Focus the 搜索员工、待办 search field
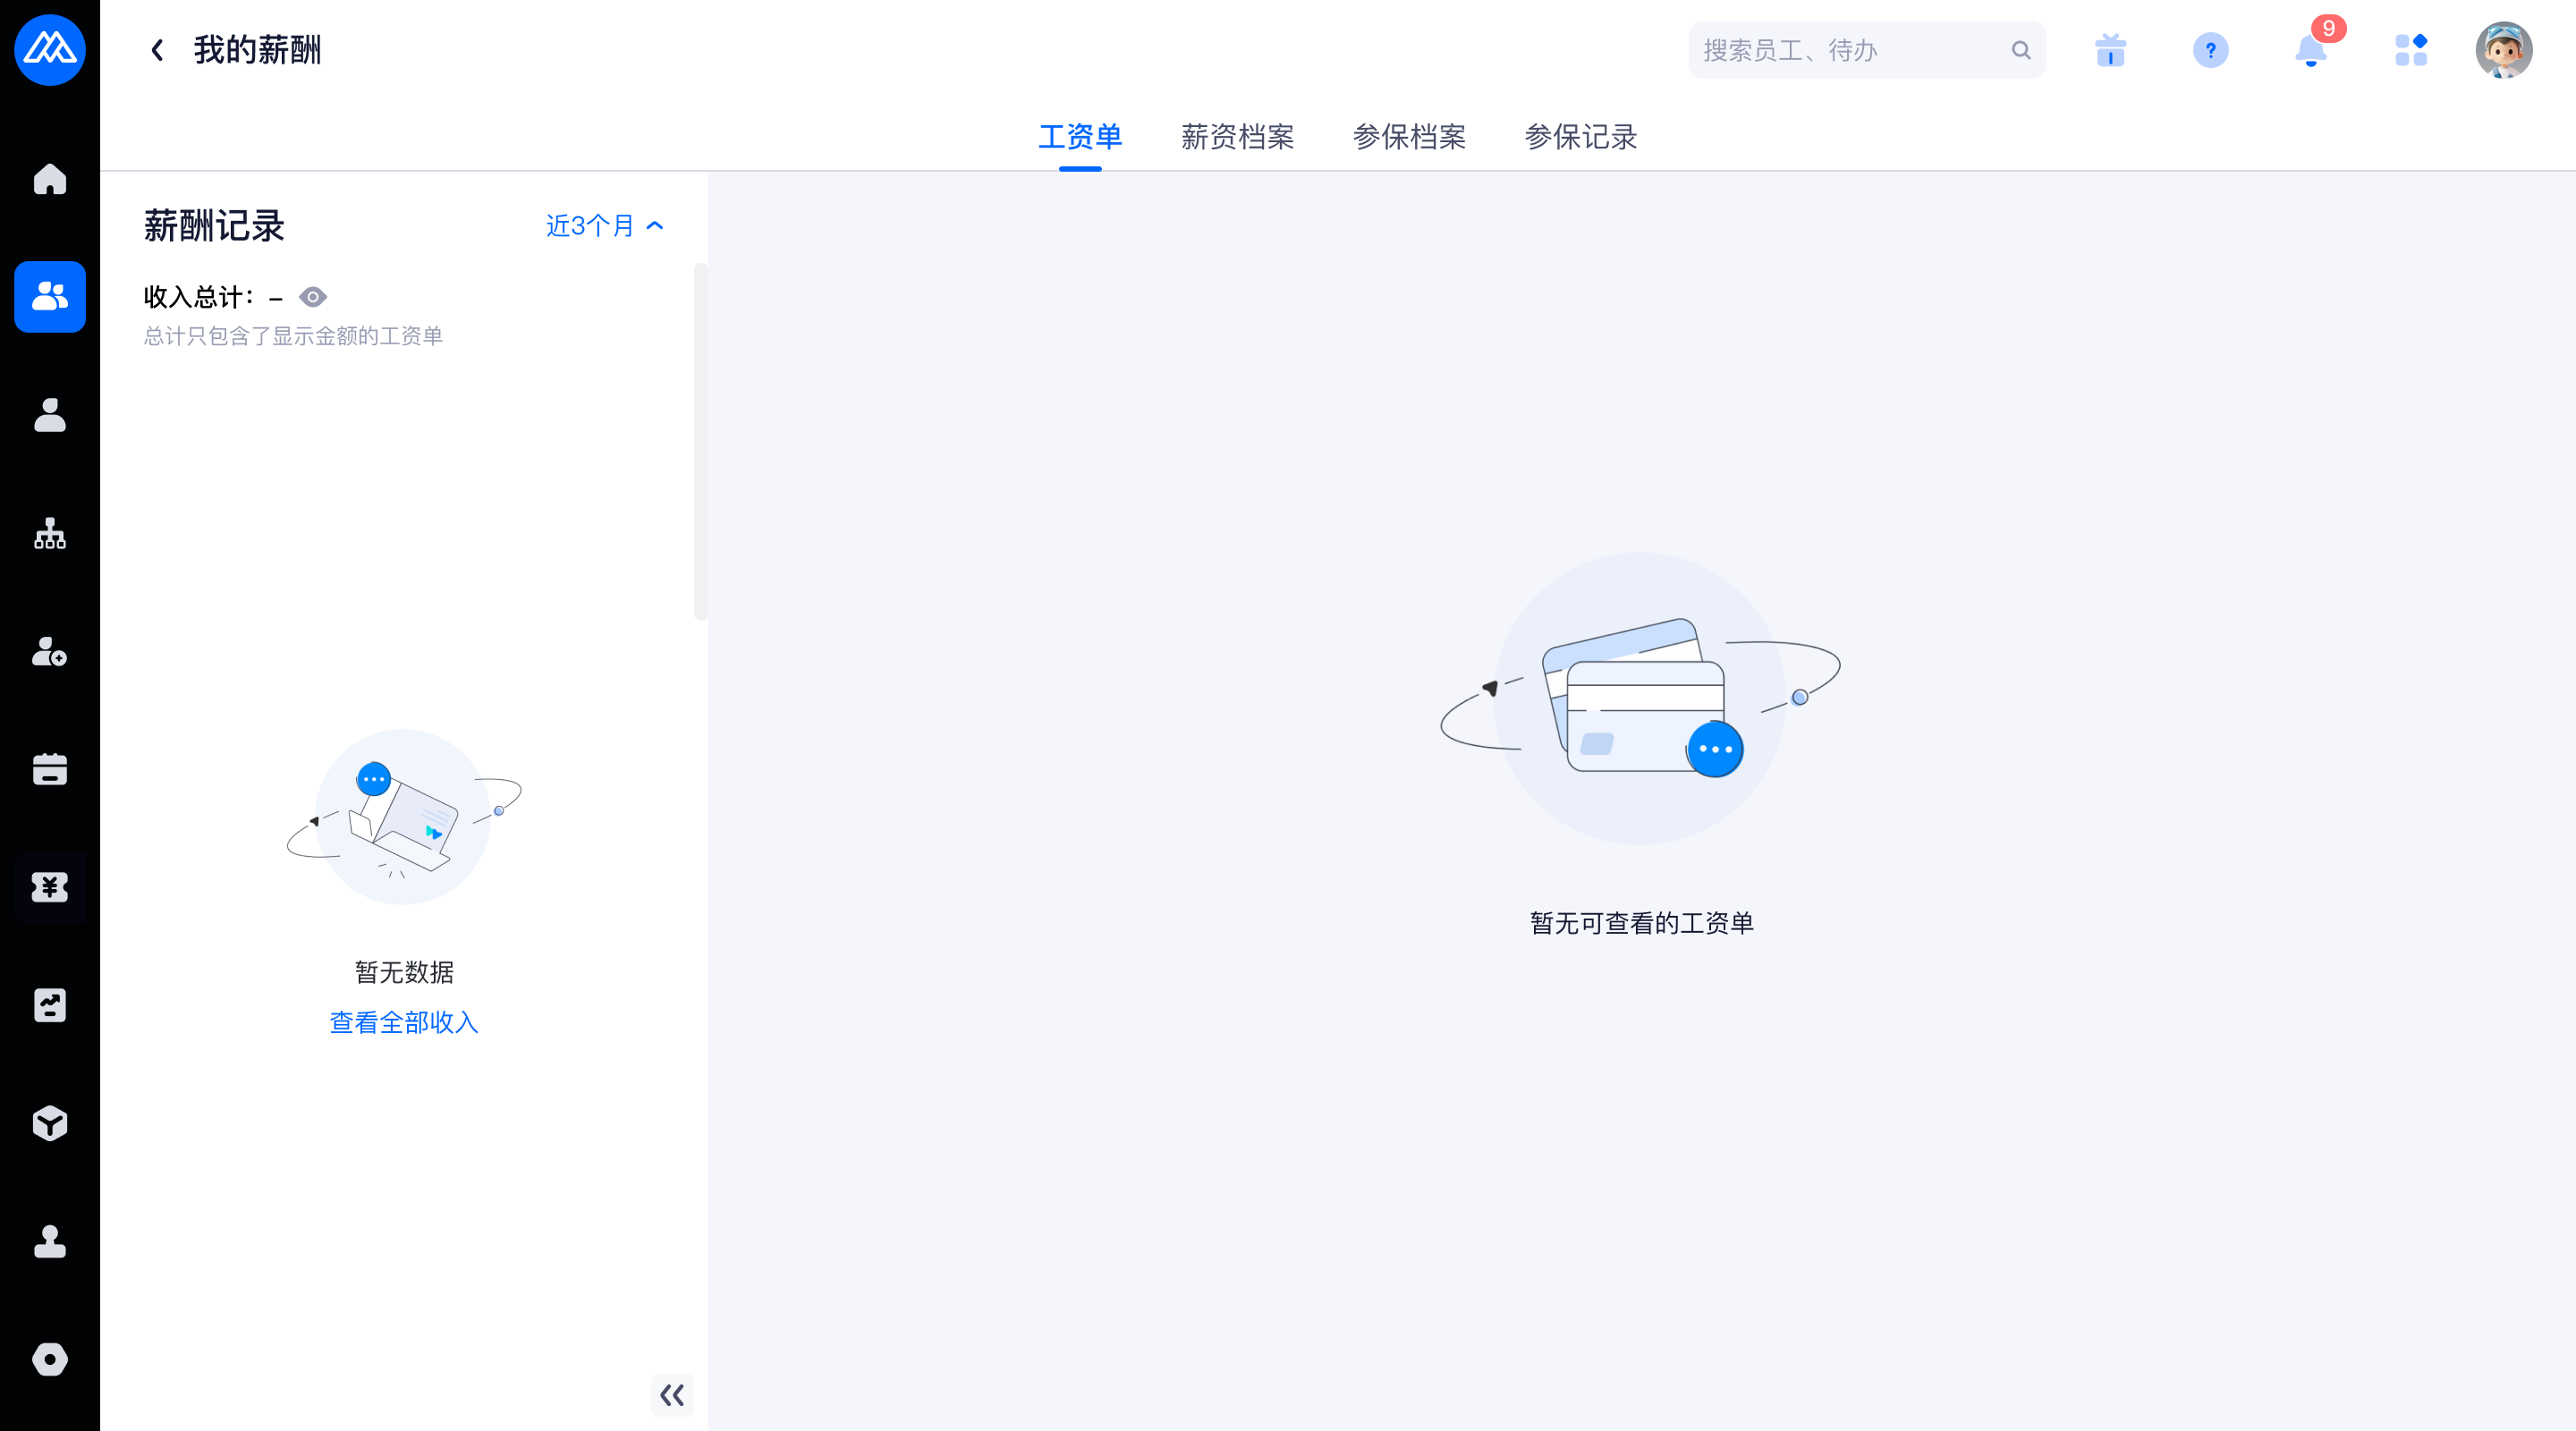Viewport: 2576px width, 1431px height. 1850,50
